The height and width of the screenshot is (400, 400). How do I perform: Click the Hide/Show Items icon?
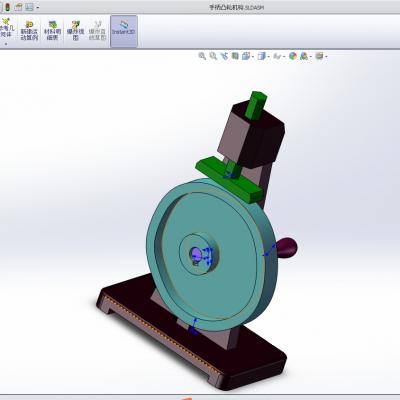(277, 56)
